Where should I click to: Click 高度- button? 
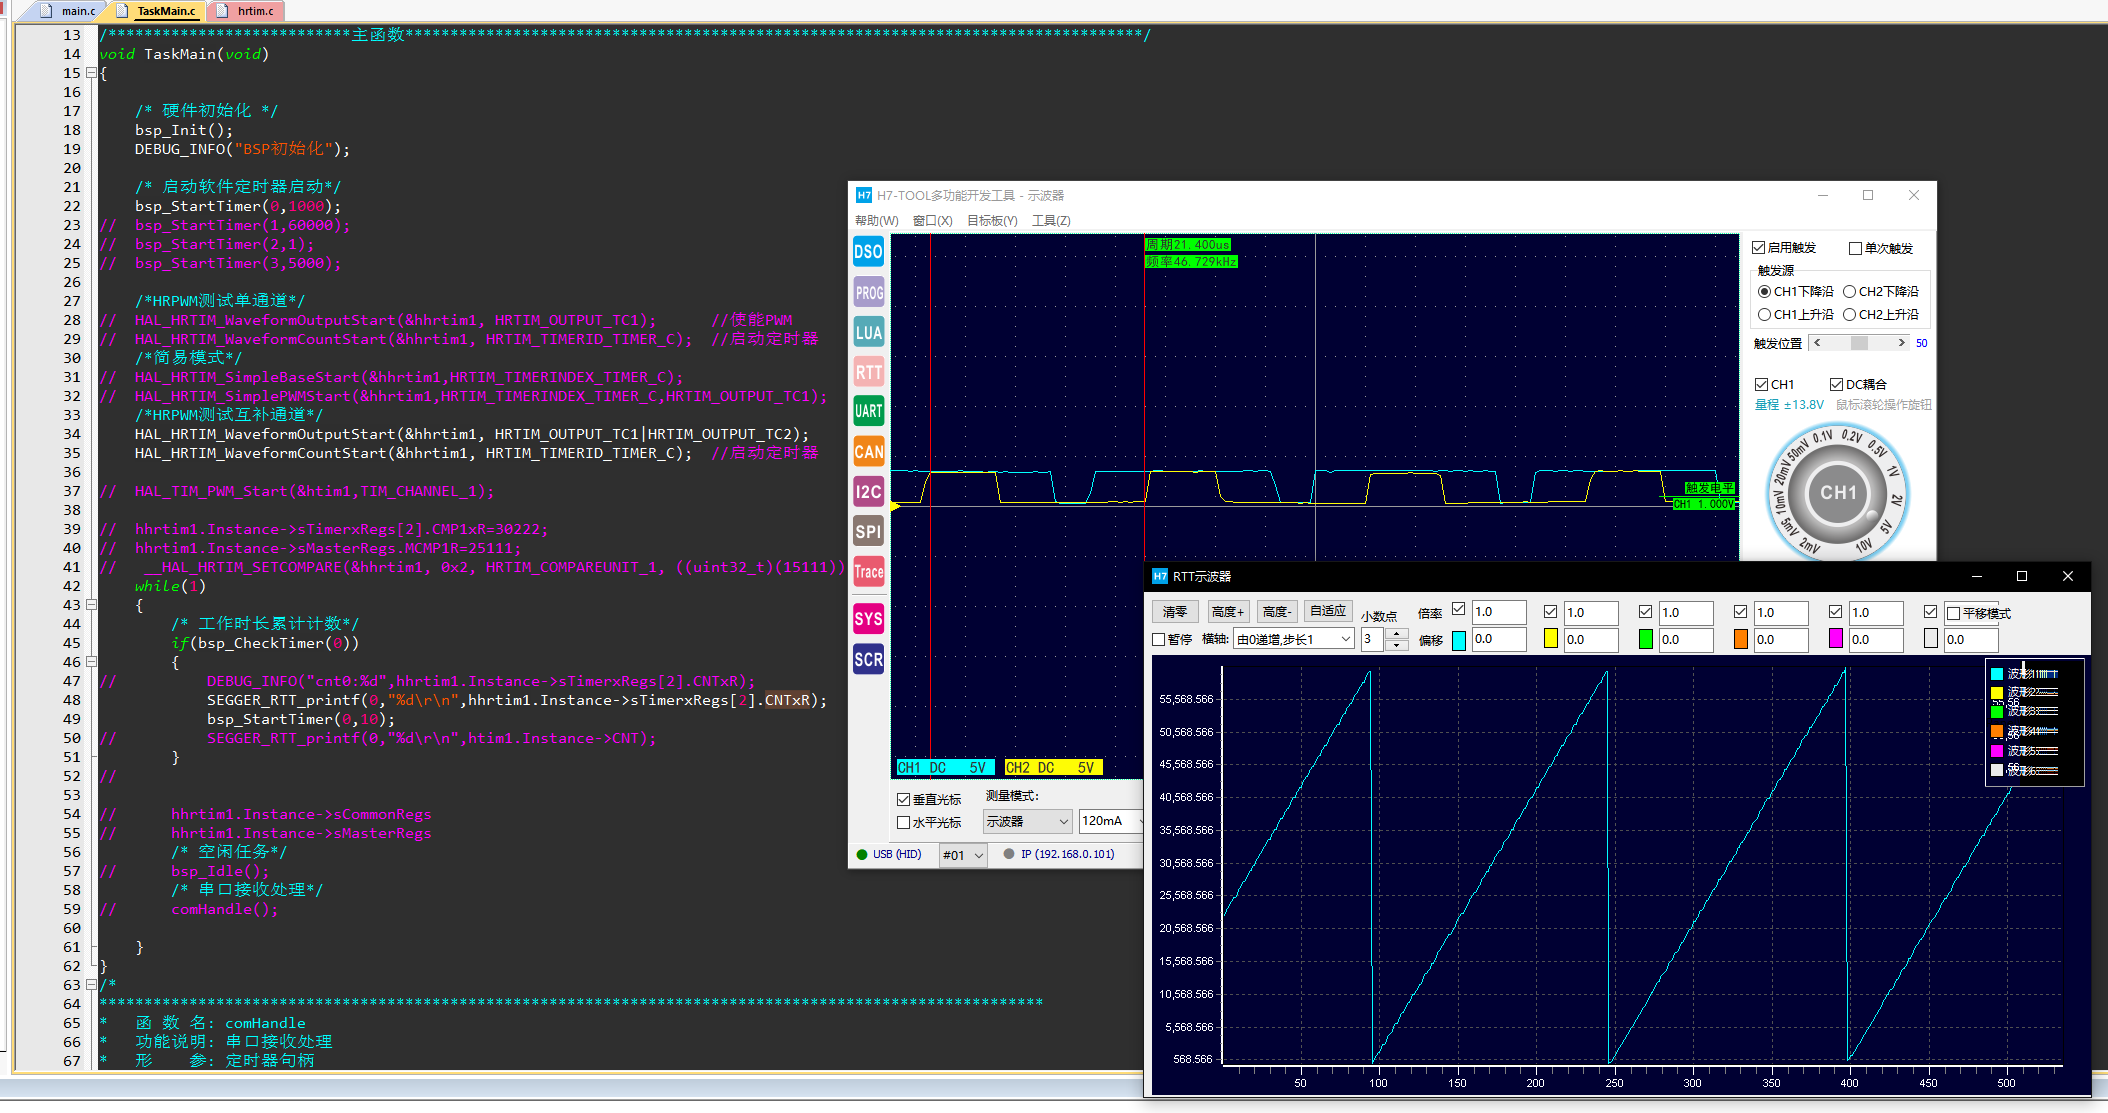[1277, 612]
